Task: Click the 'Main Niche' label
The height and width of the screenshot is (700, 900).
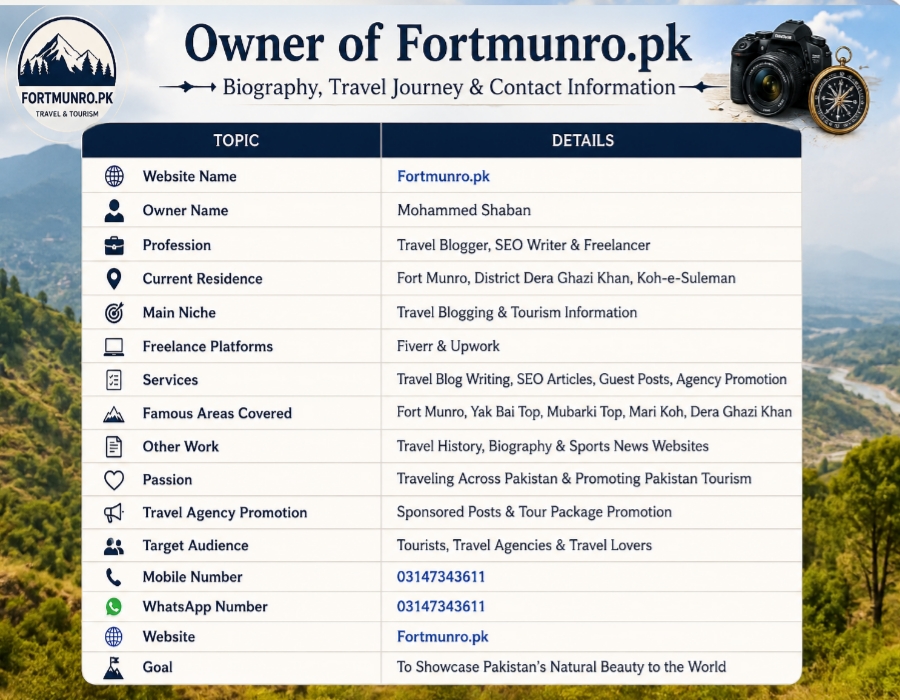Action: click(x=179, y=313)
